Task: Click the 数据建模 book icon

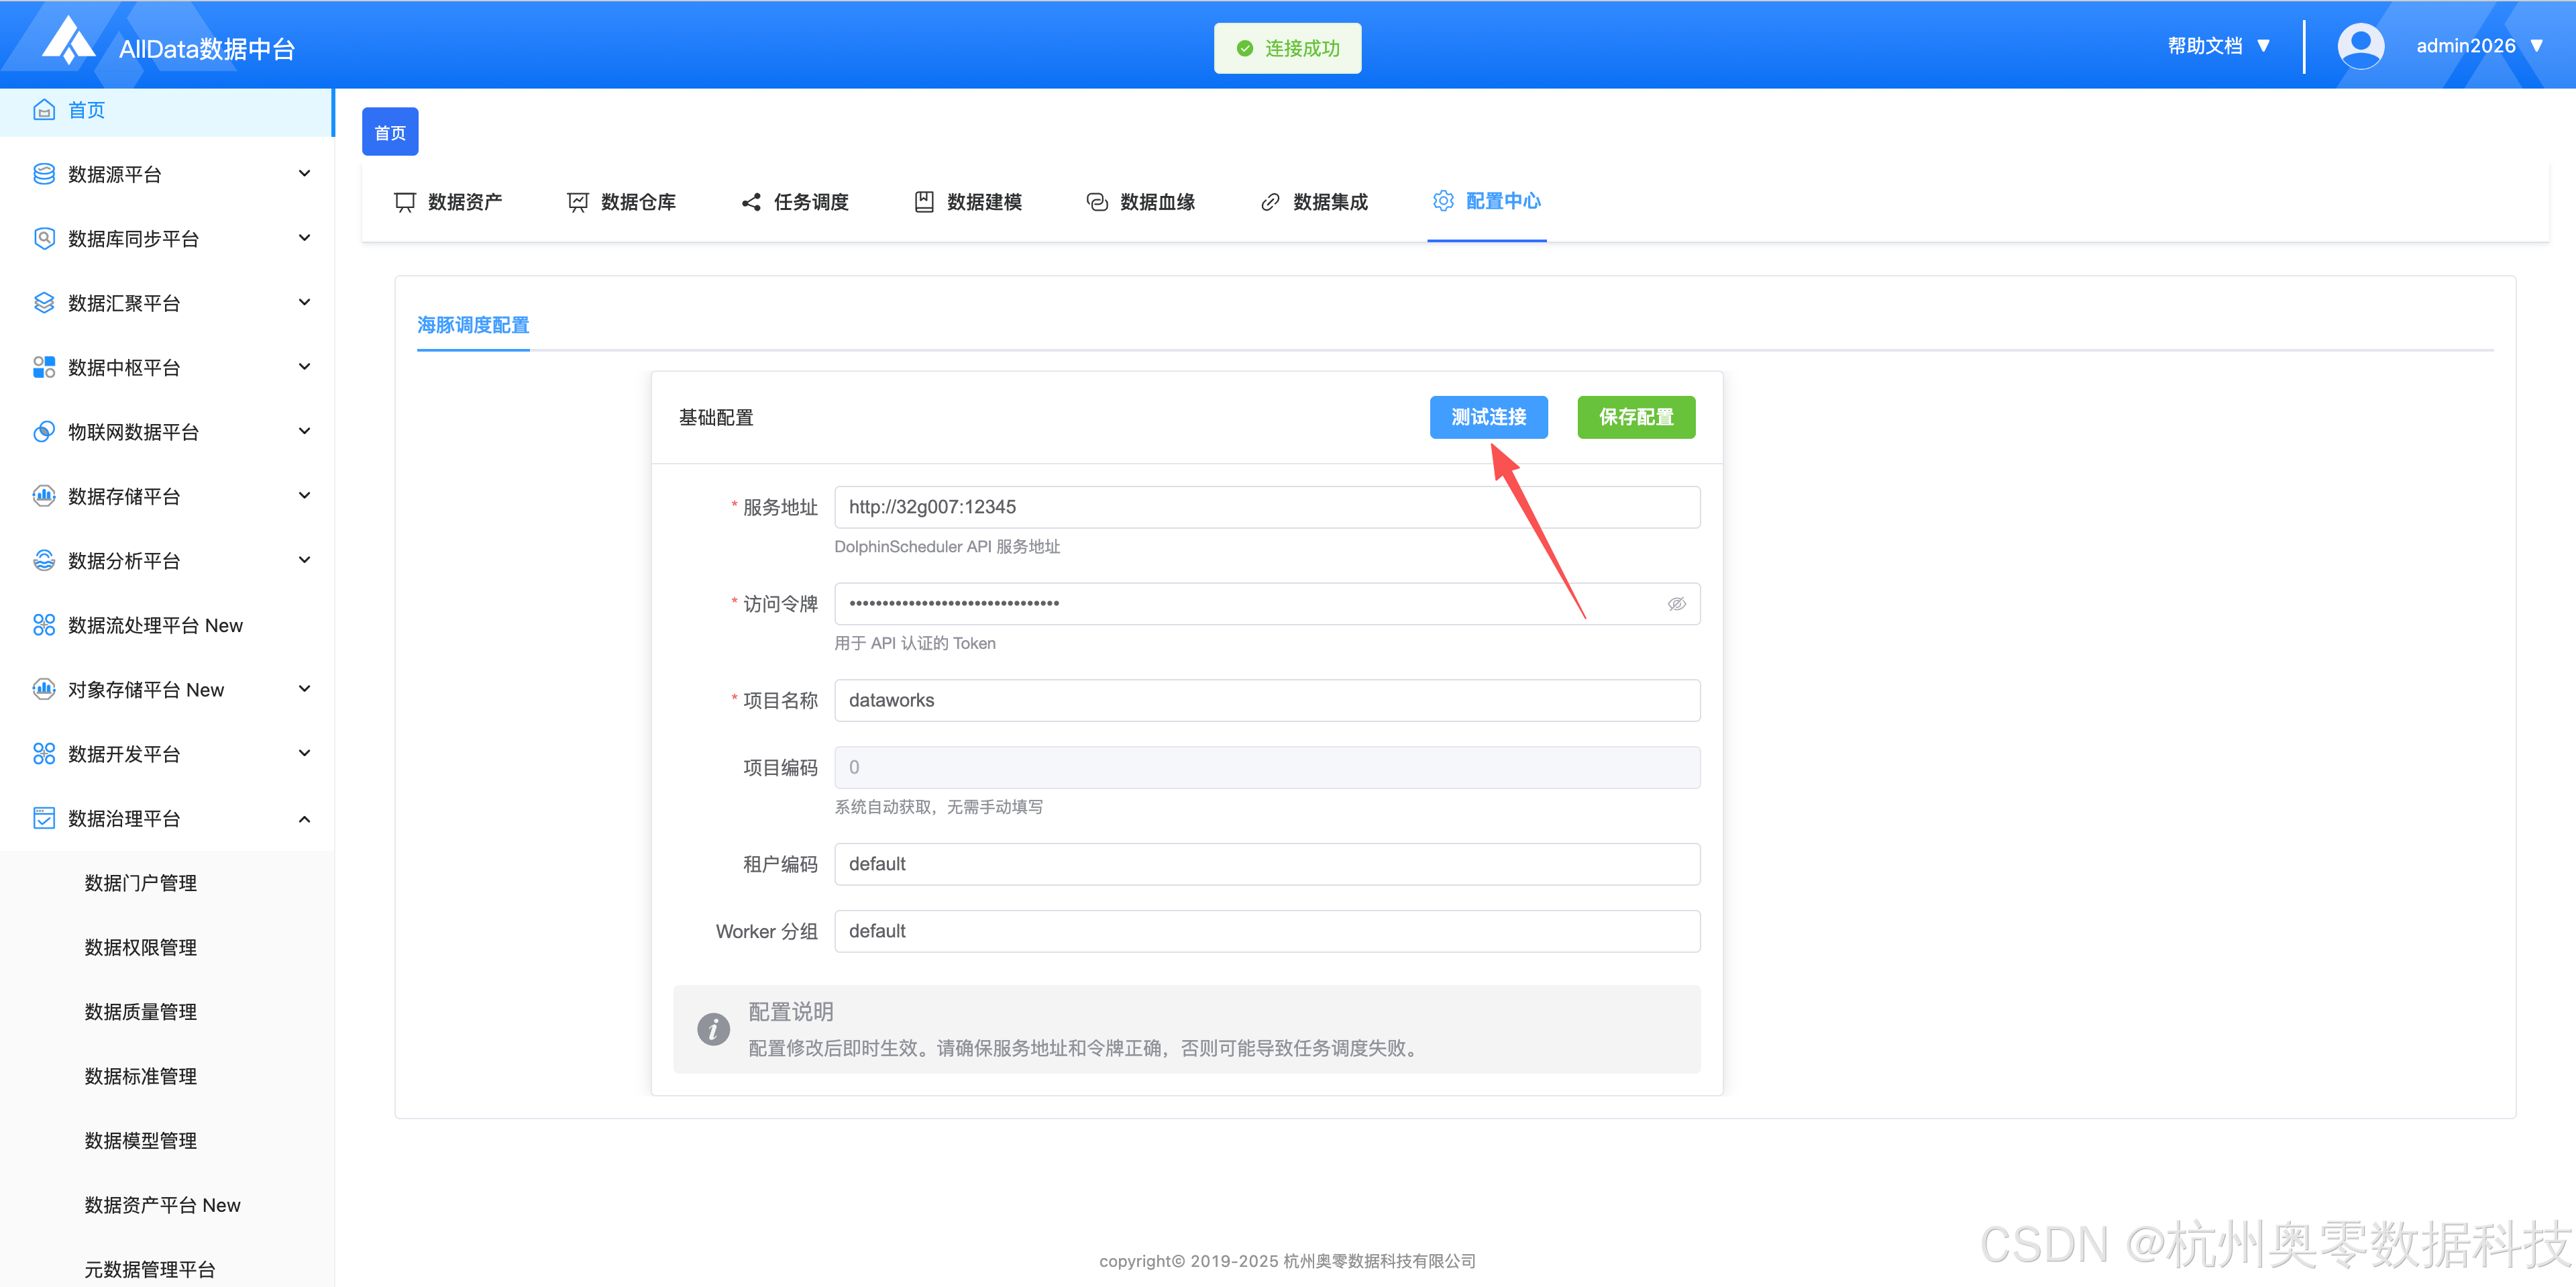Action: point(924,202)
